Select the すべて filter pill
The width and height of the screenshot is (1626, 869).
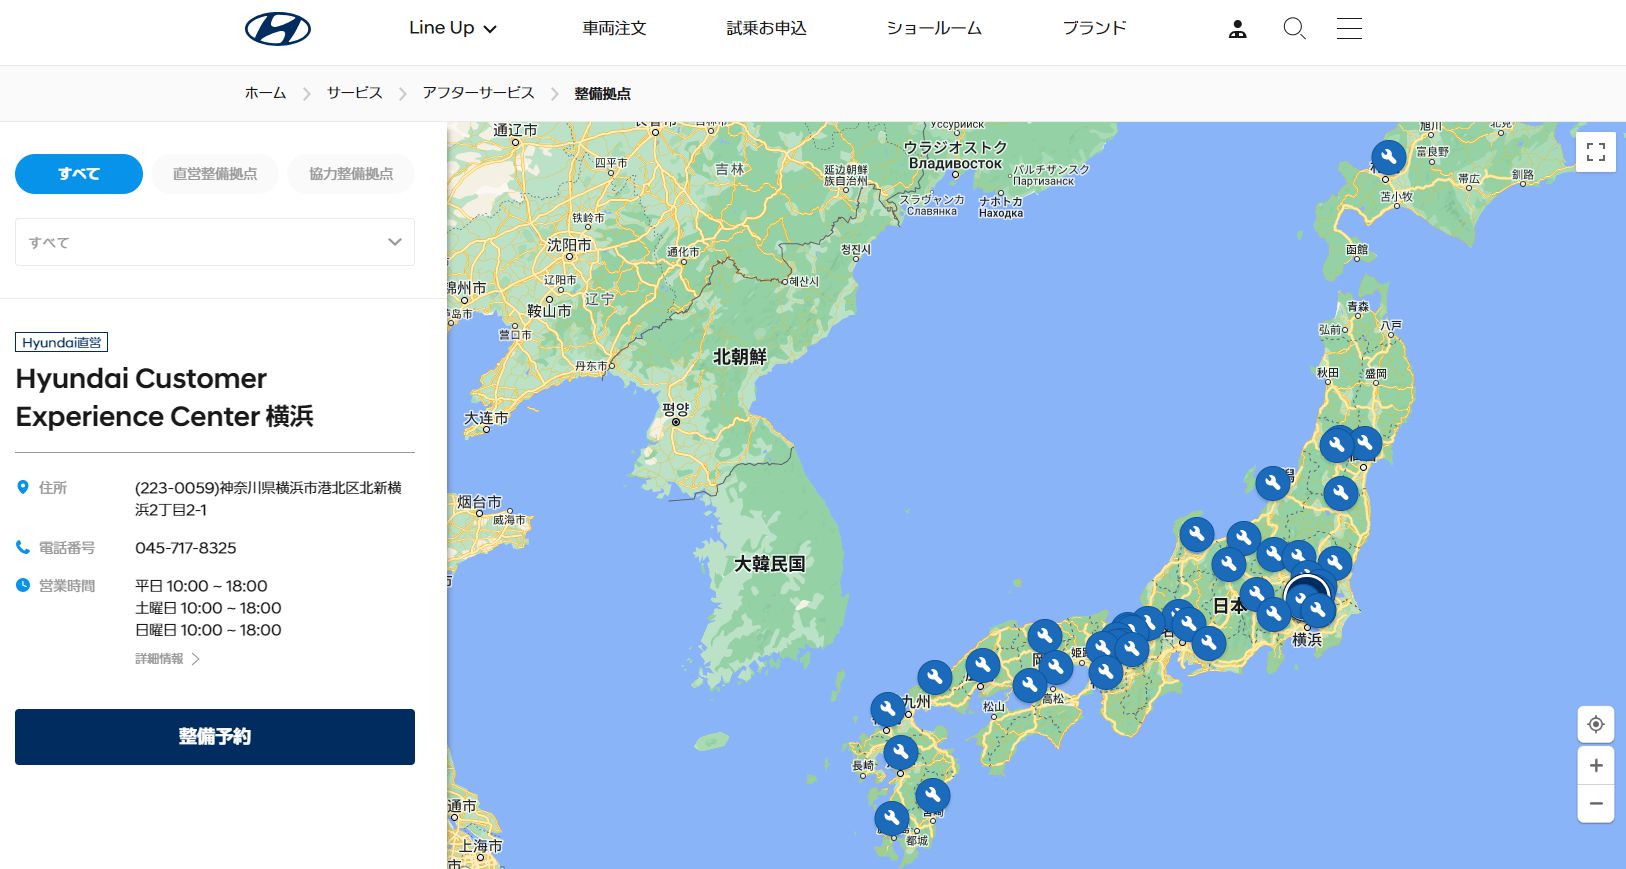click(79, 174)
